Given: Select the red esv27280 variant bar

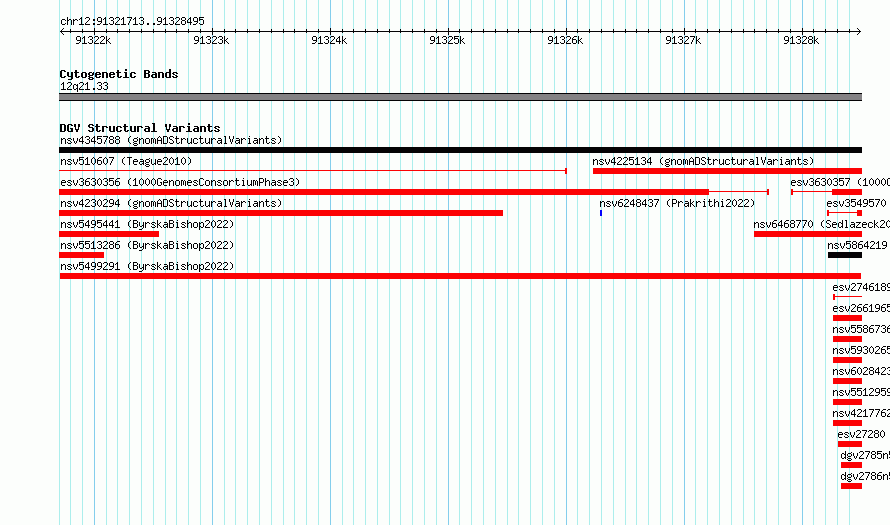Looking at the screenshot, I should pos(850,444).
